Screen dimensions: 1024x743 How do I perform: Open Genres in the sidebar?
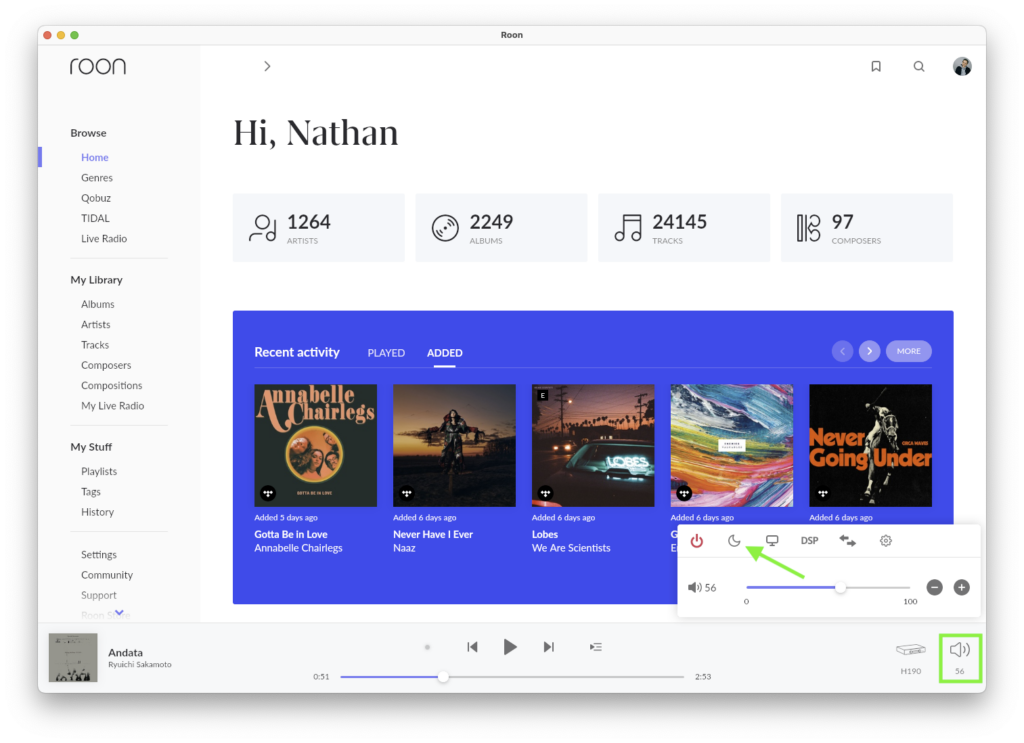tap(97, 178)
